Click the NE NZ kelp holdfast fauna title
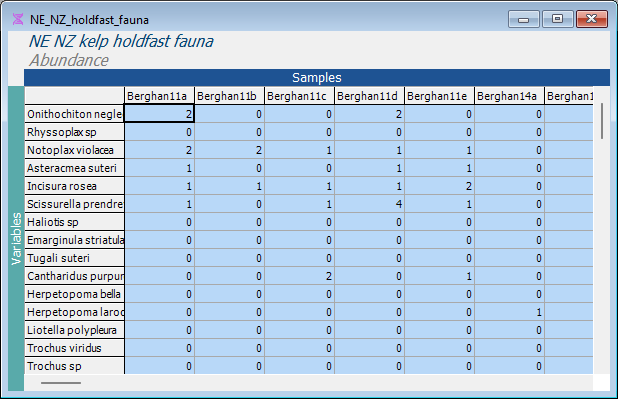Viewport: 618px width, 399px height. click(x=121, y=41)
